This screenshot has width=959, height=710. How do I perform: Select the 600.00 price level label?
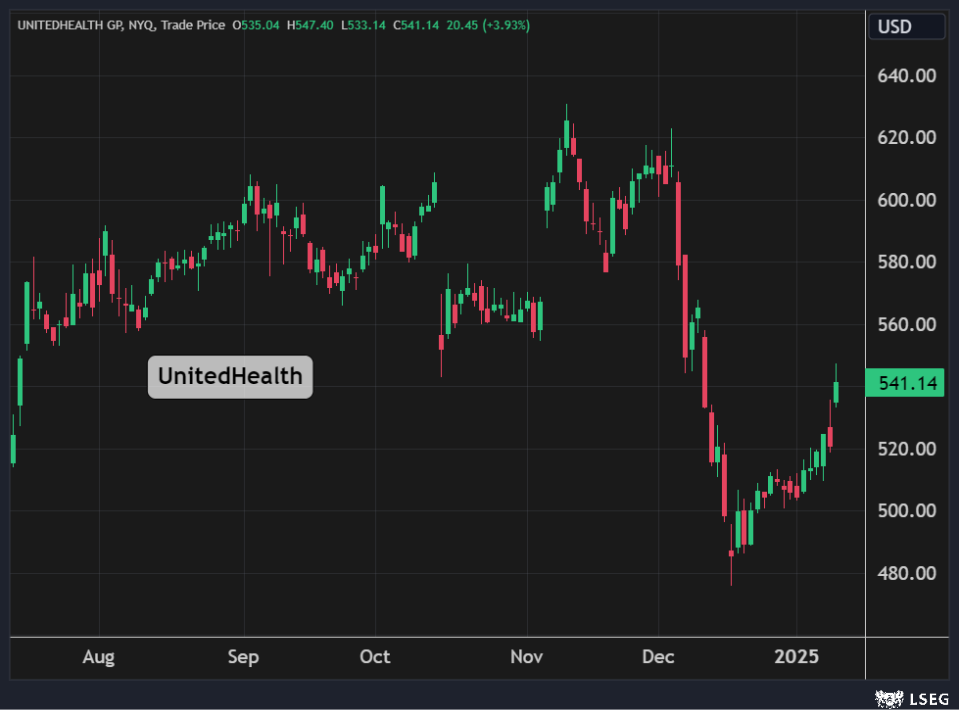click(x=906, y=200)
